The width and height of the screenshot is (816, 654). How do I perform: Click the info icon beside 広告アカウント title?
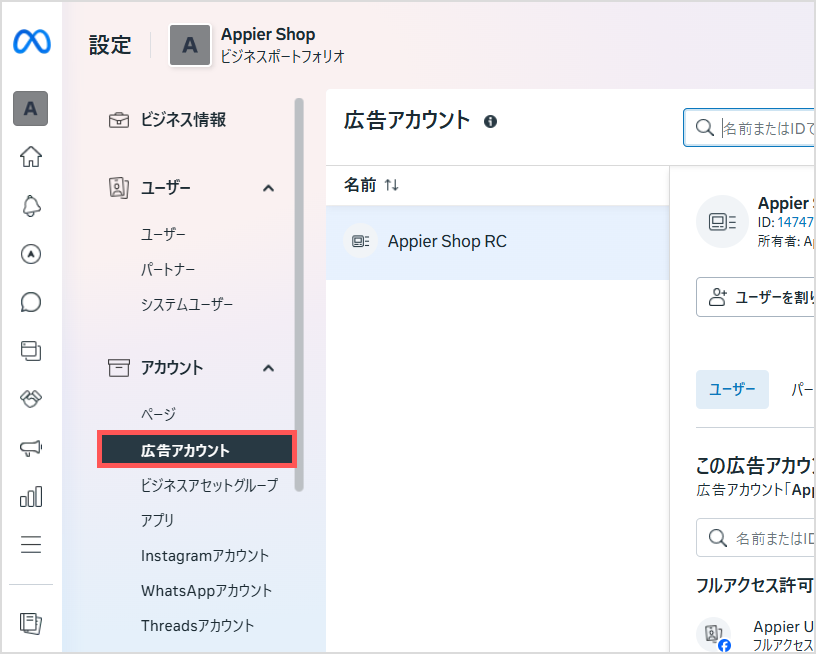pos(490,122)
